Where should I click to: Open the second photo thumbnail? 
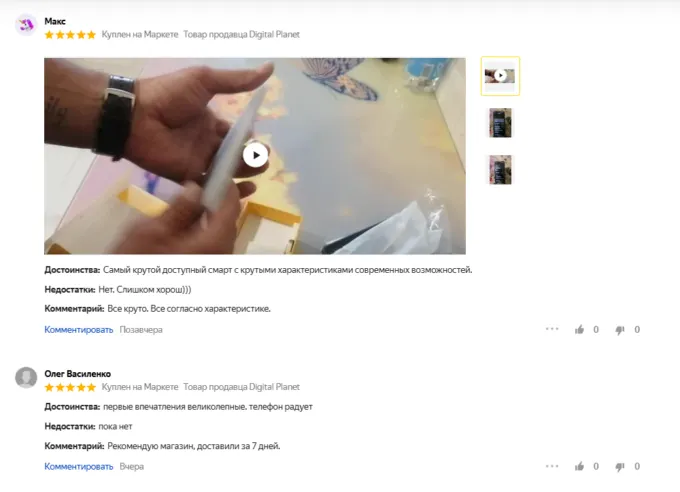(500, 123)
